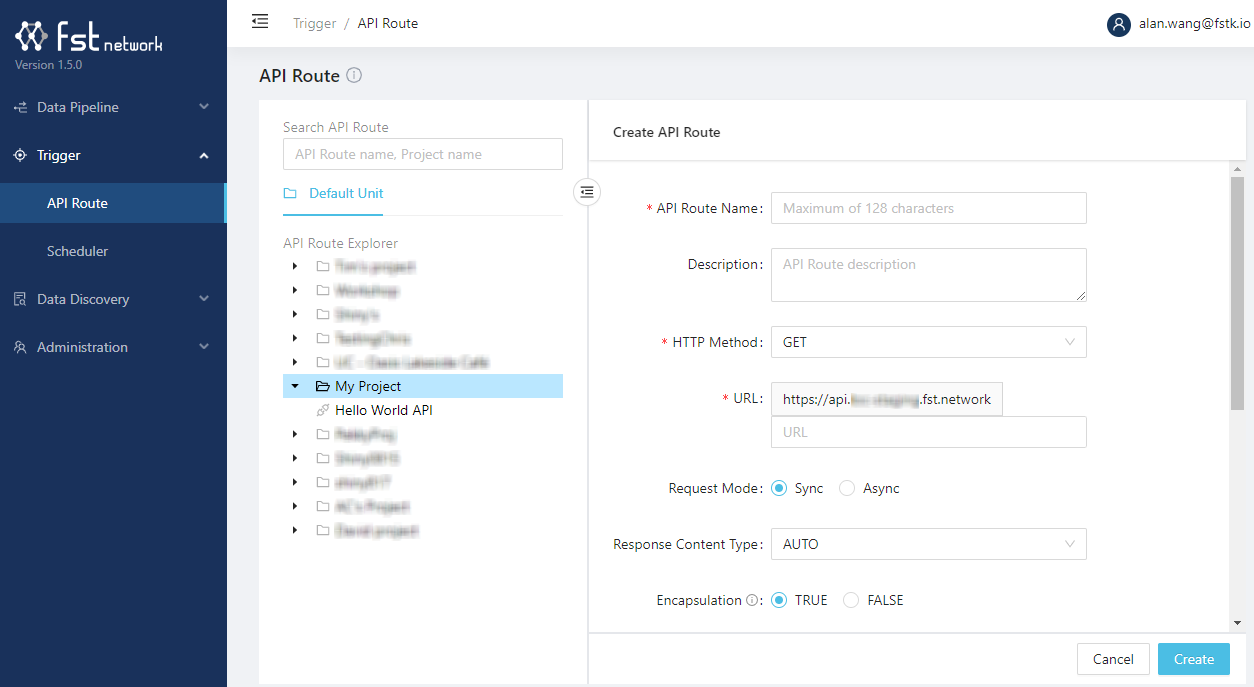Click the info icon beside API Route title
Image resolution: width=1254 pixels, height=687 pixels.
click(354, 75)
